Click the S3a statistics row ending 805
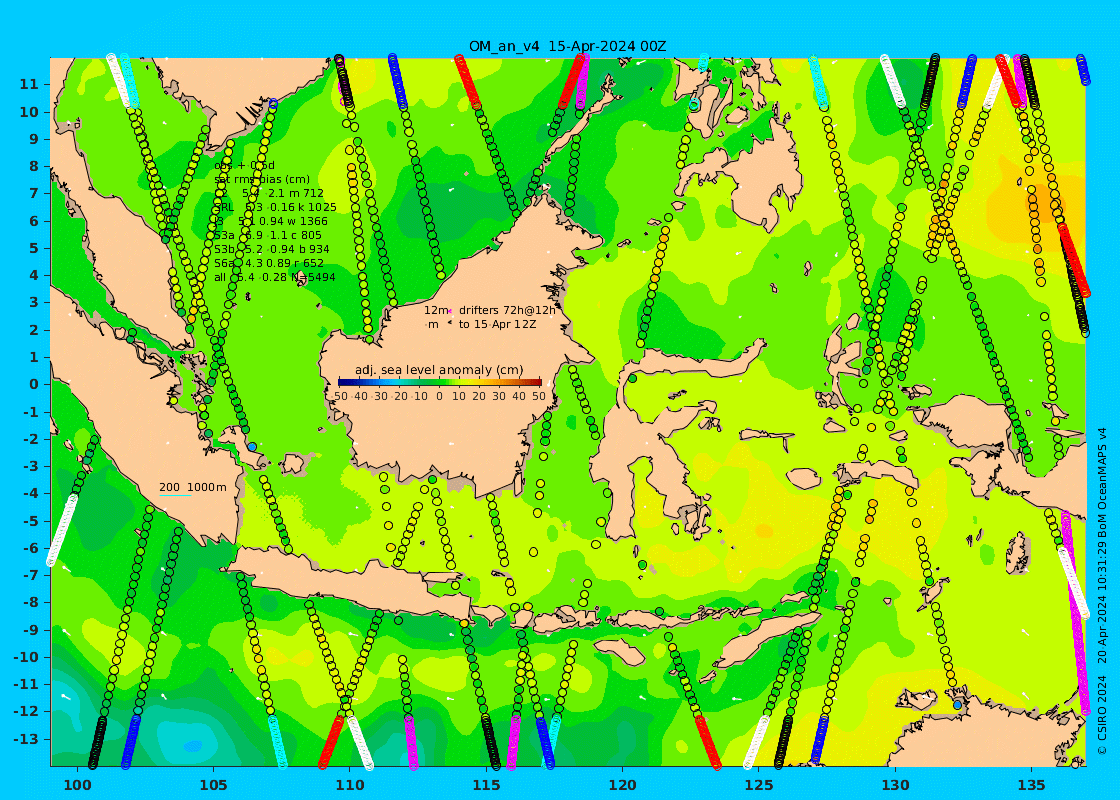1120x800 pixels. [x=268, y=235]
